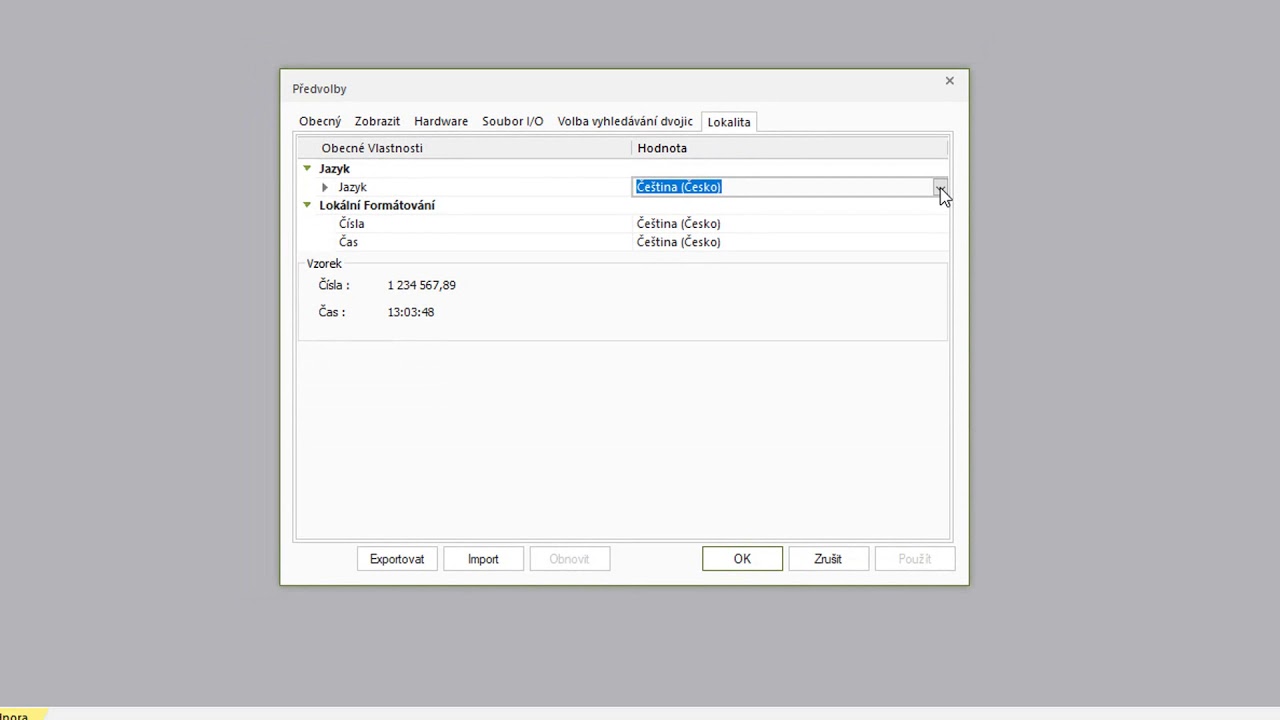Select the Lokalita tab
The width and height of the screenshot is (1280, 720).
tap(728, 122)
